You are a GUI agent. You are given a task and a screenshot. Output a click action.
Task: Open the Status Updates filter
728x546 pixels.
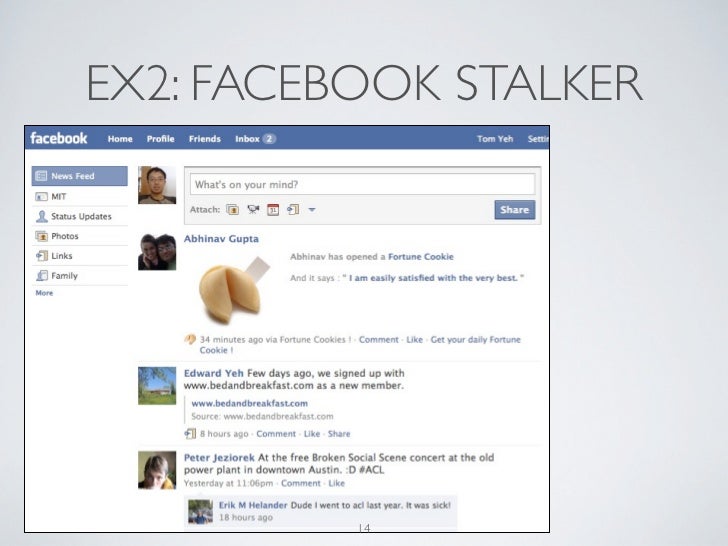80,216
